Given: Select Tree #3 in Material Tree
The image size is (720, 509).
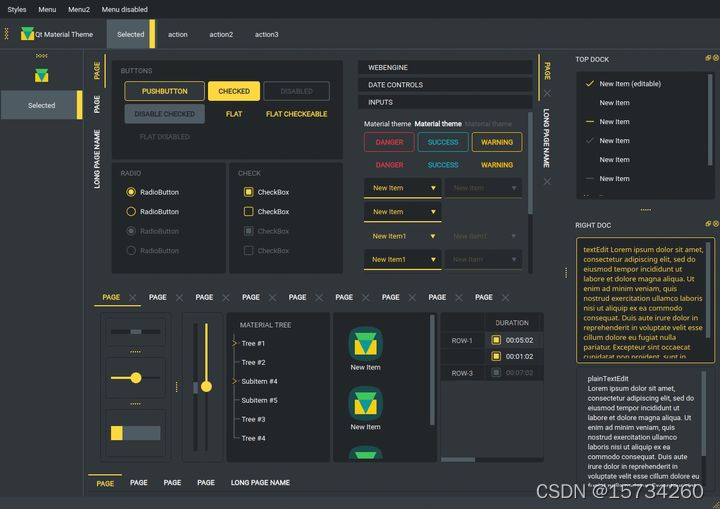Looking at the screenshot, I should click(x=253, y=419).
